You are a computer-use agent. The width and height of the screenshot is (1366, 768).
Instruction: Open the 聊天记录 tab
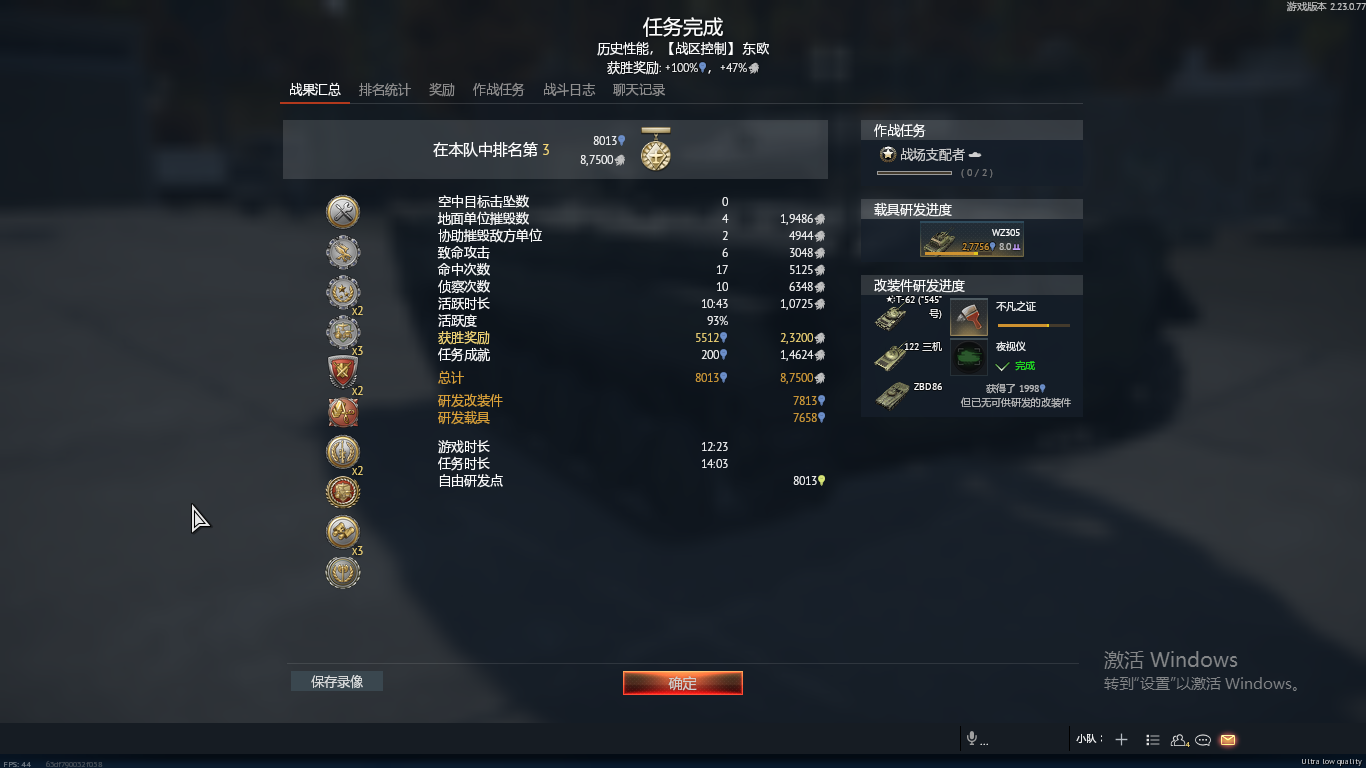click(639, 90)
